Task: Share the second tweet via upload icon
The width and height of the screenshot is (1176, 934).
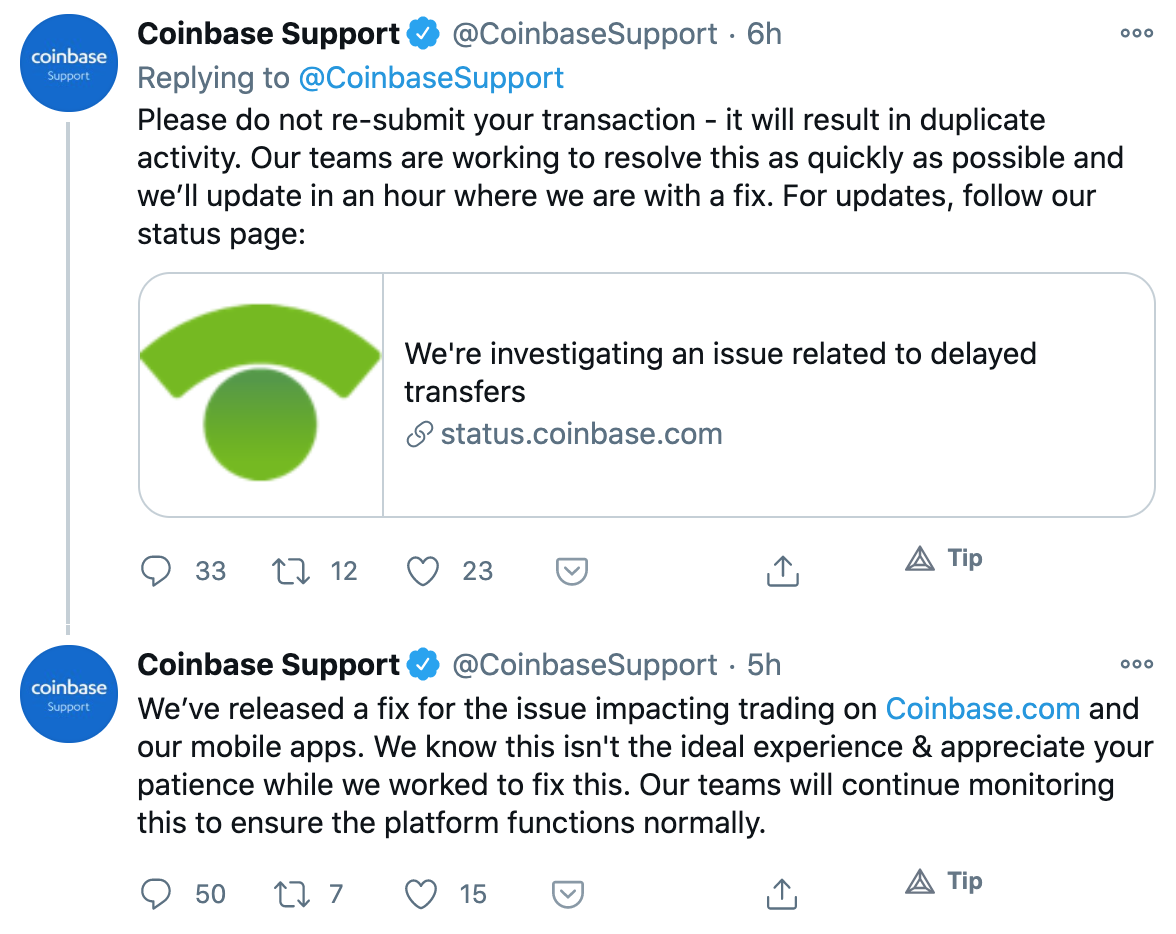Action: click(x=782, y=892)
